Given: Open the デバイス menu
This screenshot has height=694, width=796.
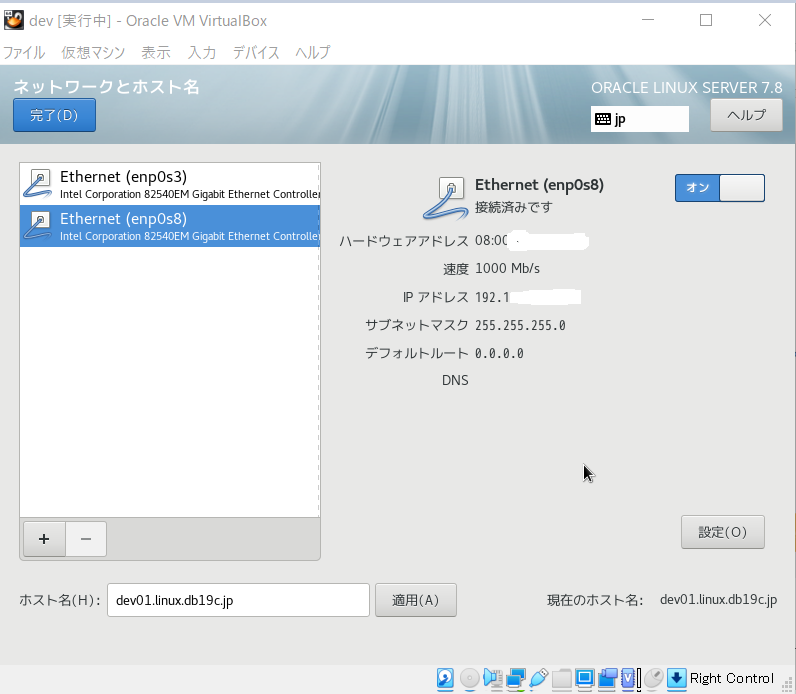Looking at the screenshot, I should 256,52.
